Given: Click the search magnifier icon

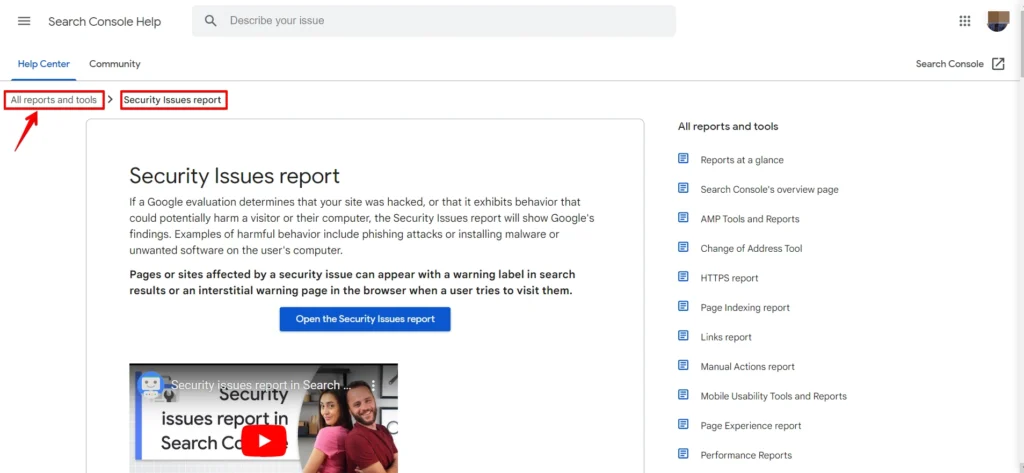Looking at the screenshot, I should pos(210,21).
